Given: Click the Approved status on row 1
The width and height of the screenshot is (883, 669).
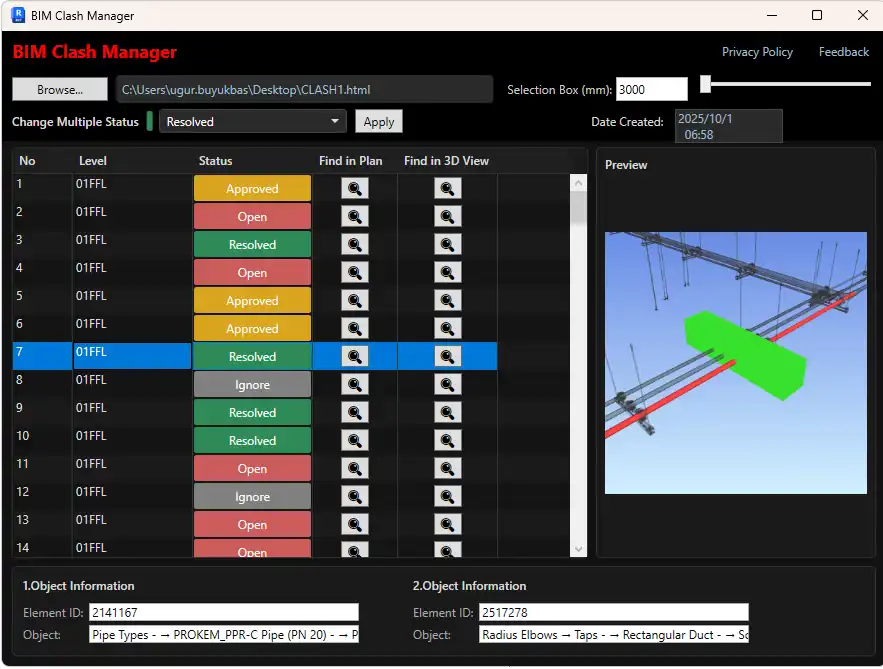Looking at the screenshot, I should click(x=252, y=188).
